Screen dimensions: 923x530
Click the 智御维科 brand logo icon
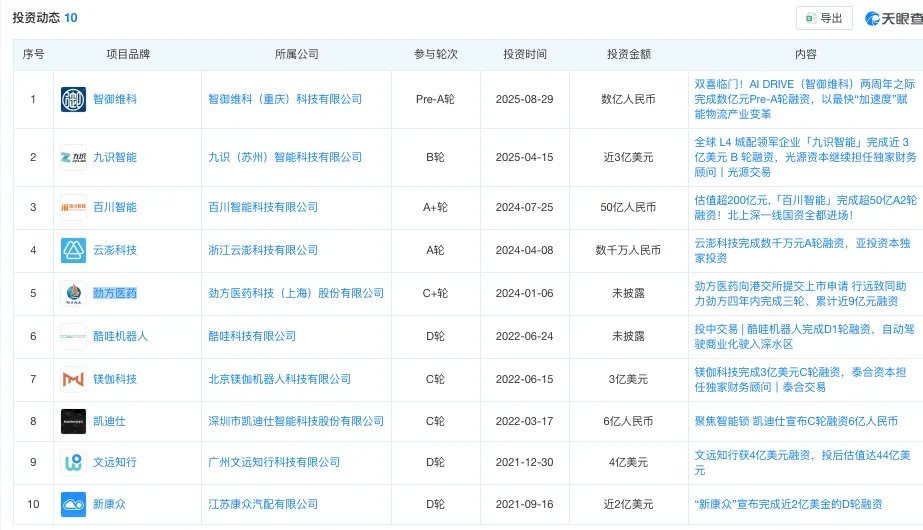coord(73,100)
